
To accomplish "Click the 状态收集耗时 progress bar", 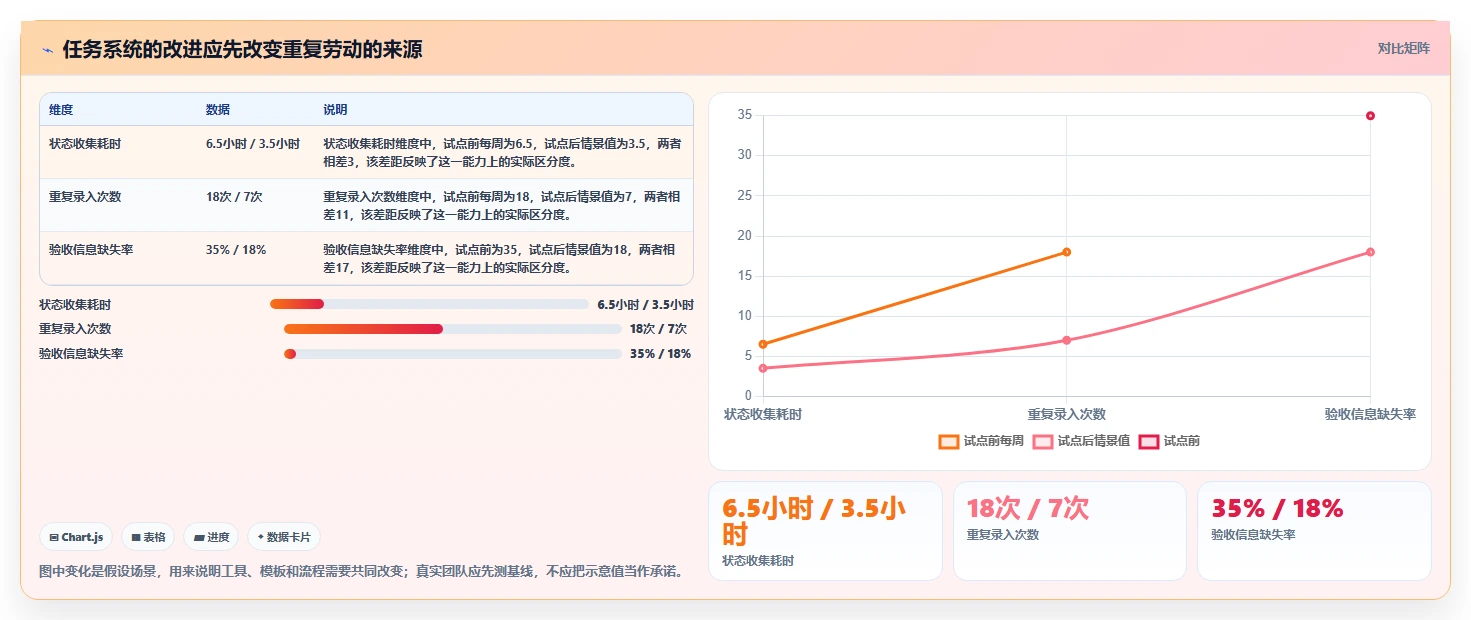I will click(x=429, y=304).
